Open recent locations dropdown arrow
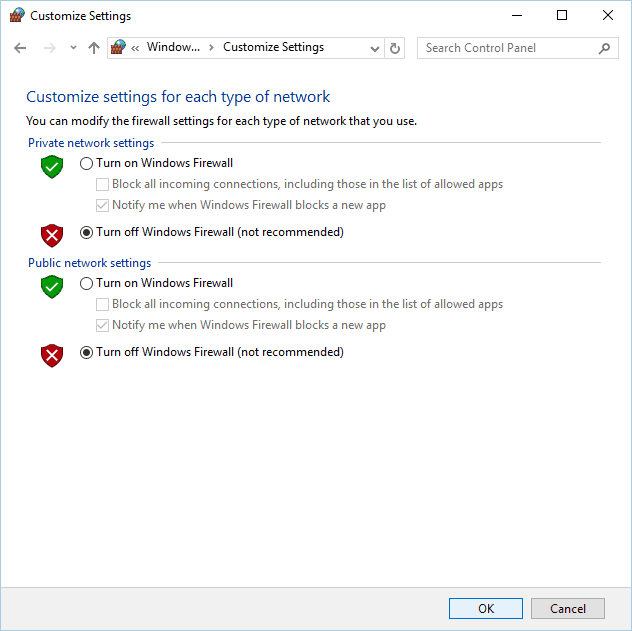Viewport: 632px width, 631px height. coord(73,48)
